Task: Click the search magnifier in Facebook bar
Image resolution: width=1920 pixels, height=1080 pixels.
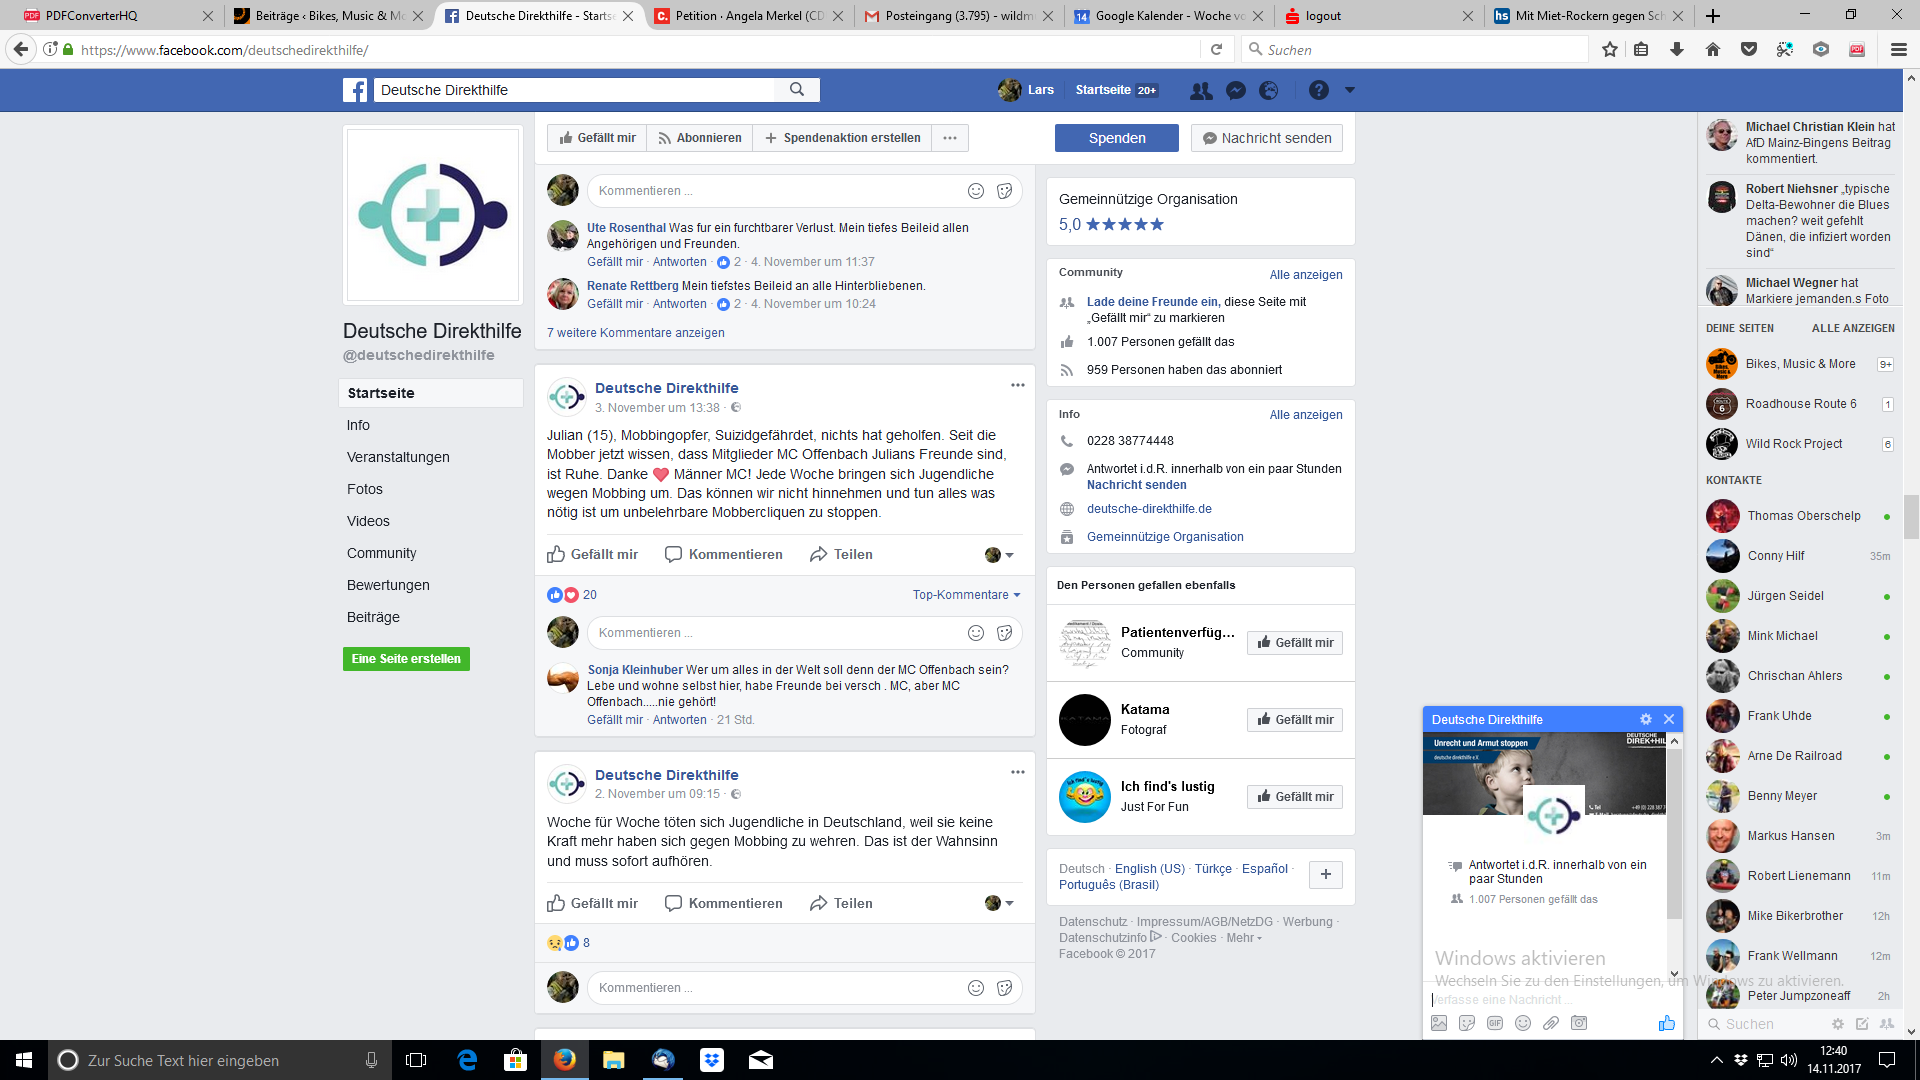Action: 797,90
